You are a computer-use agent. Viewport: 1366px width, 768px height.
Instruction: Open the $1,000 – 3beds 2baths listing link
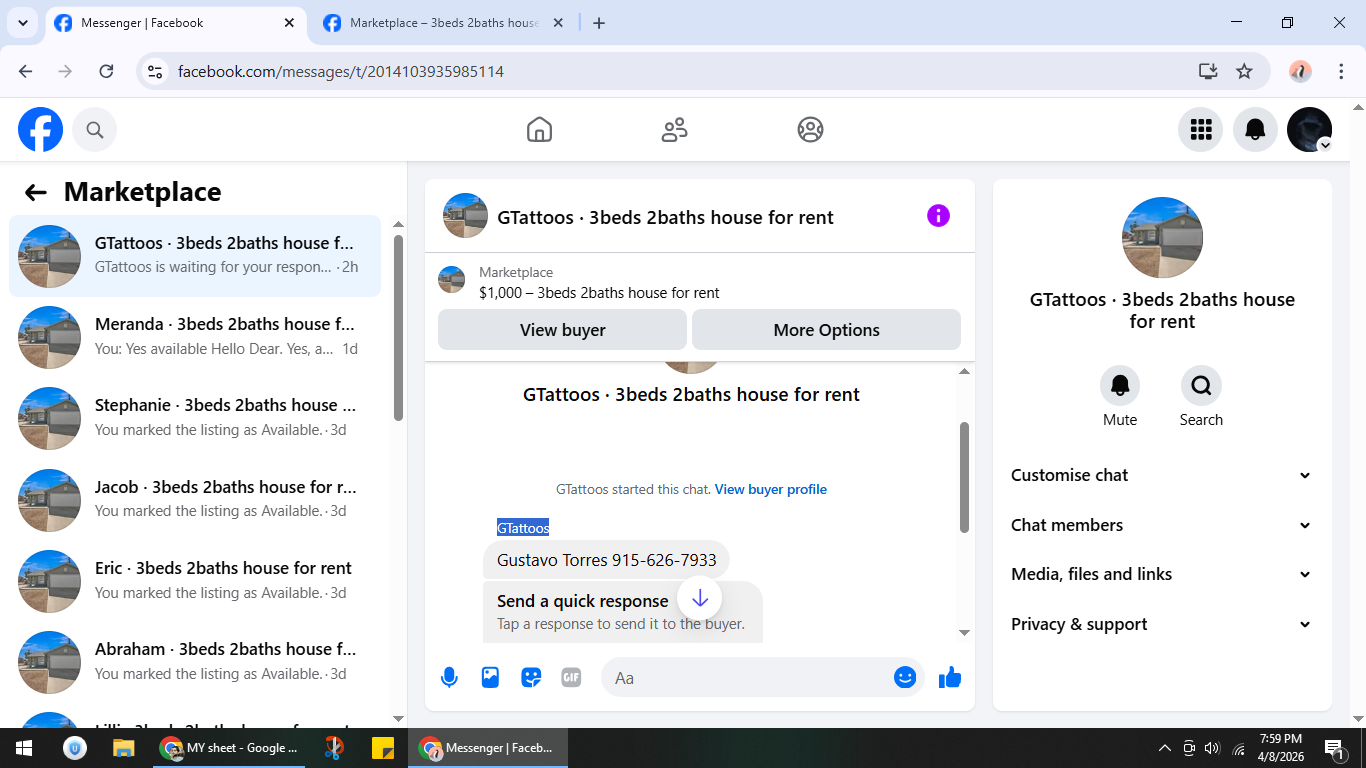pos(599,293)
